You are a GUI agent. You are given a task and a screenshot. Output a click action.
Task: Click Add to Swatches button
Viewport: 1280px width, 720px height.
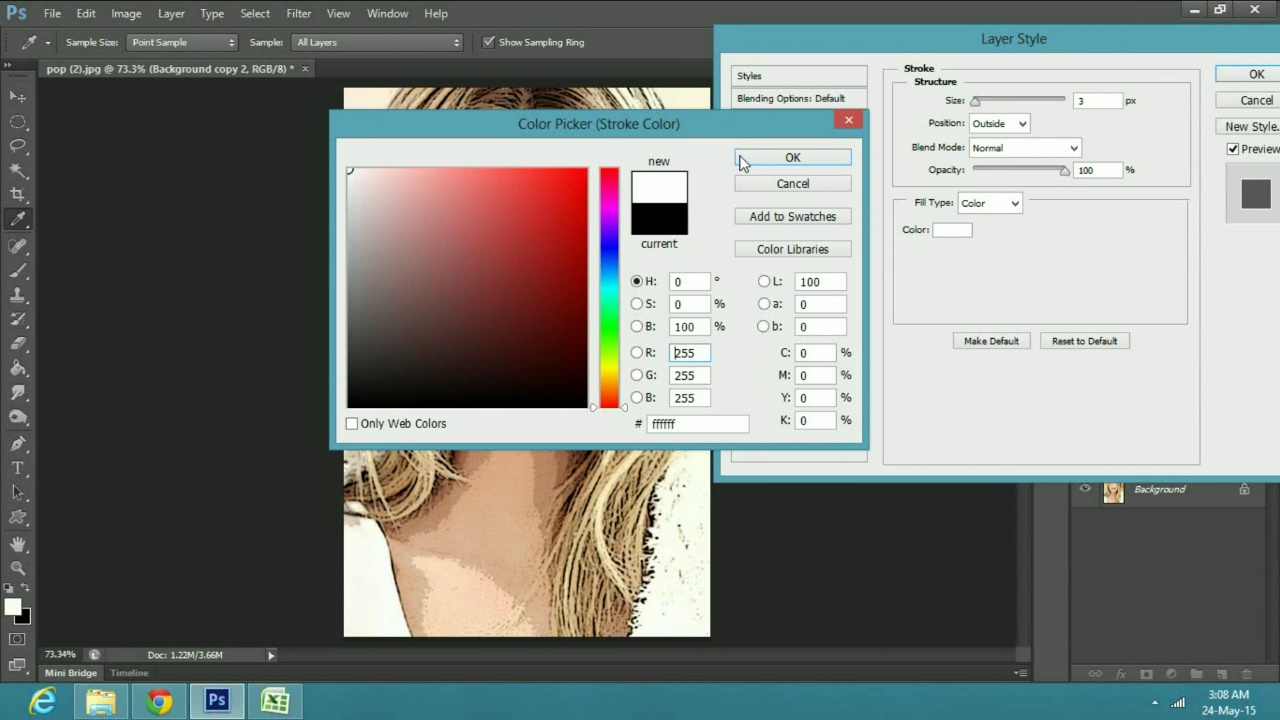[x=793, y=217]
